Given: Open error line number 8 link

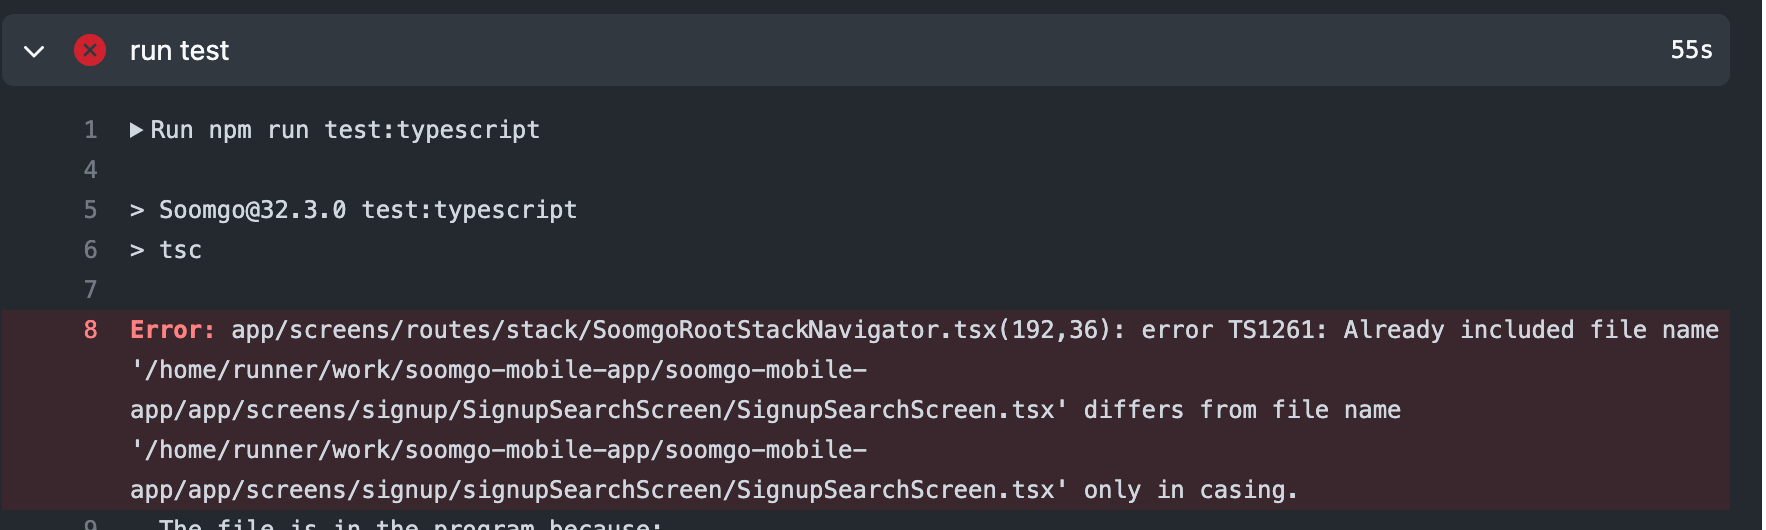Looking at the screenshot, I should point(91,330).
